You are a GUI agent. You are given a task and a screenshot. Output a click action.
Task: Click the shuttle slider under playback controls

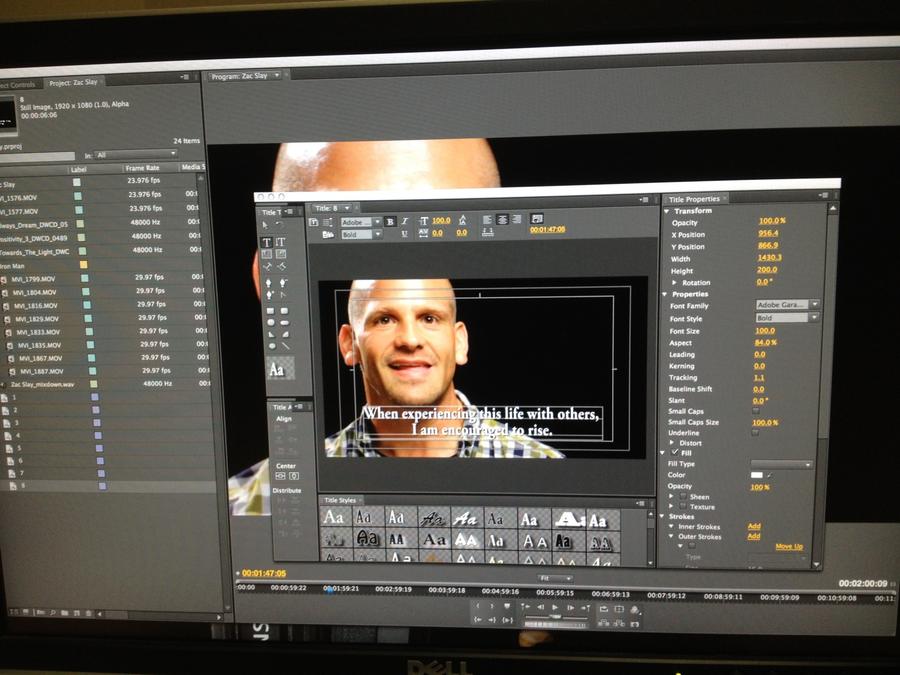tap(555, 618)
